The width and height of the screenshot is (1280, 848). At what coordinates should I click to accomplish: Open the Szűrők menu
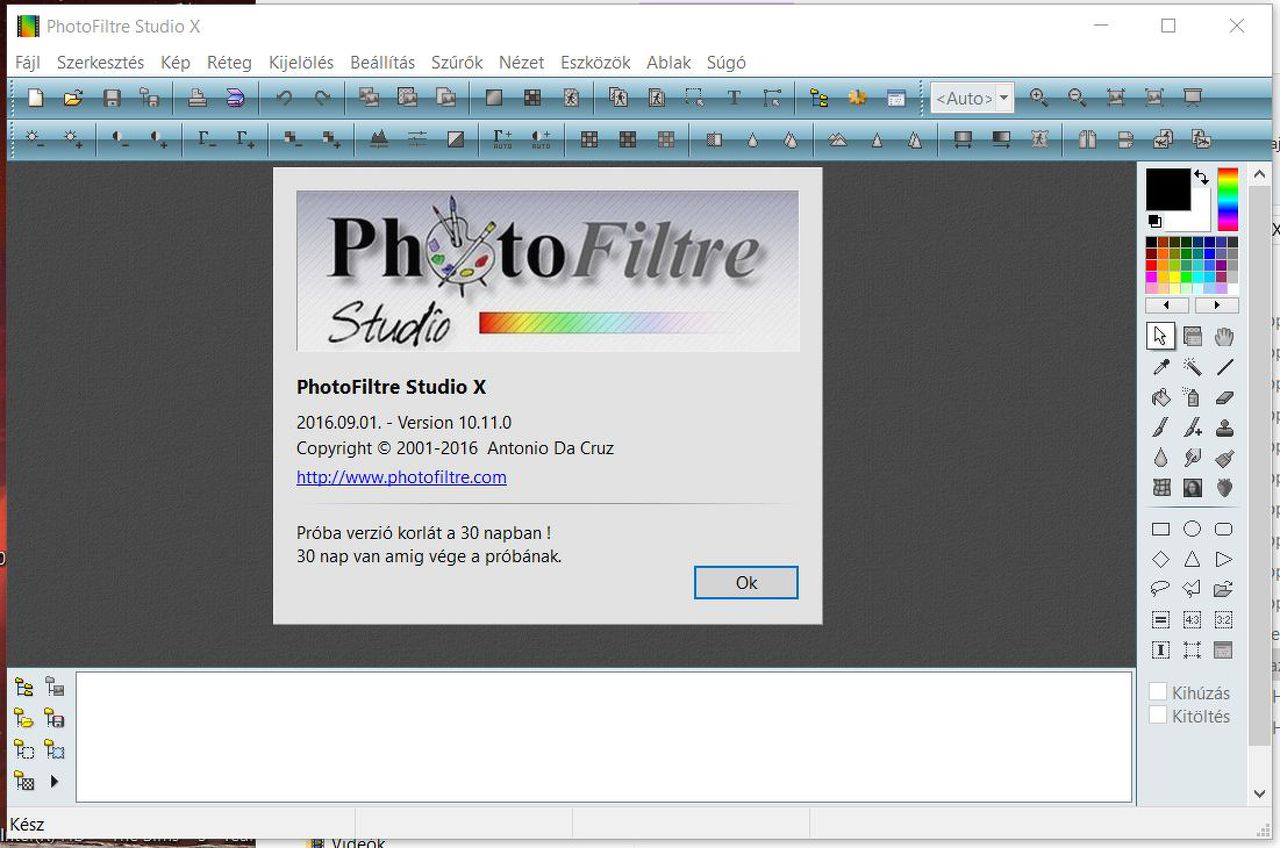457,62
